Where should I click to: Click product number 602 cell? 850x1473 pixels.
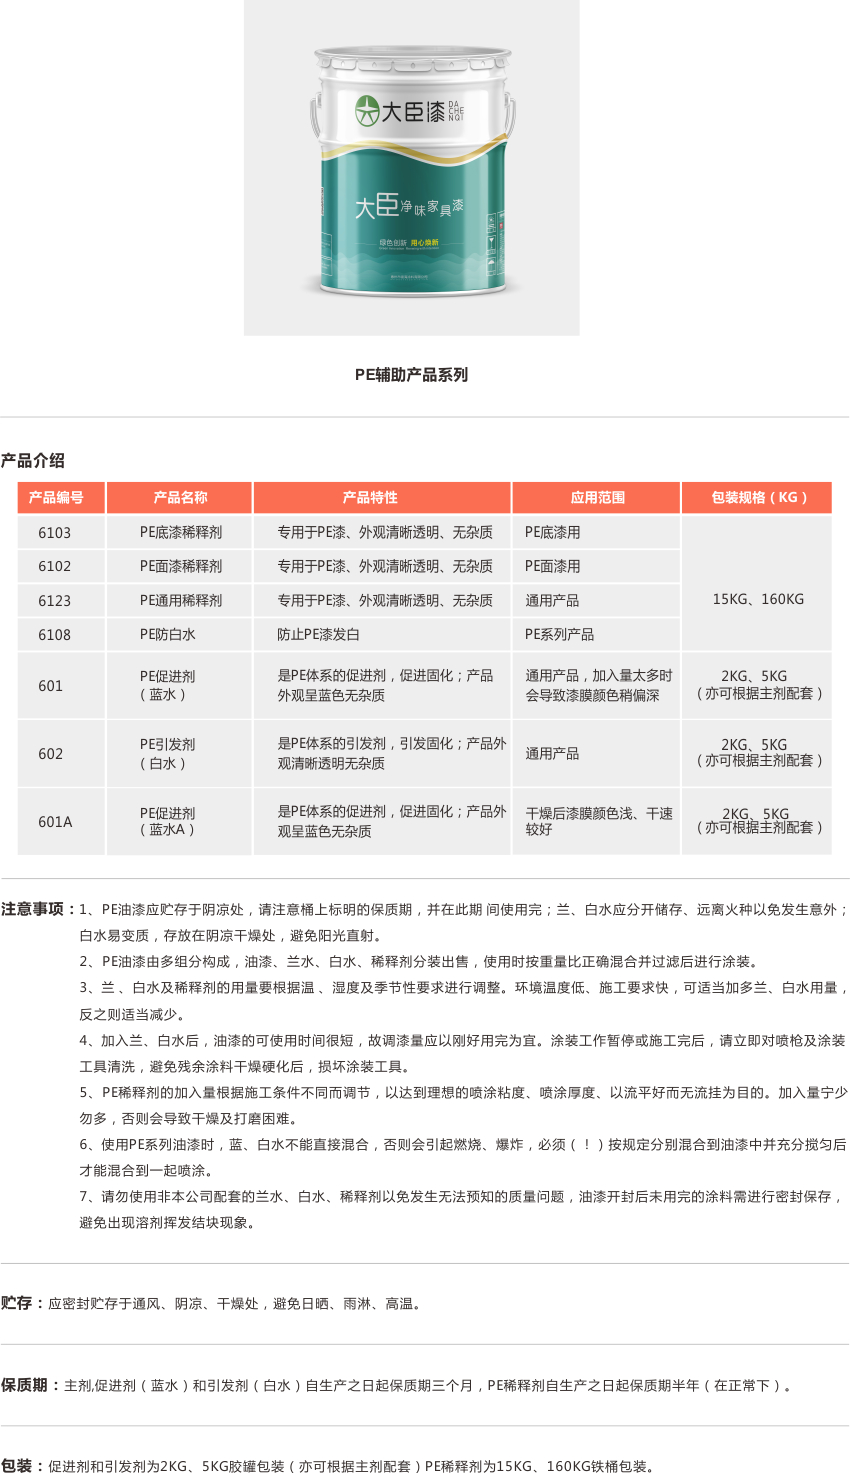[51, 754]
